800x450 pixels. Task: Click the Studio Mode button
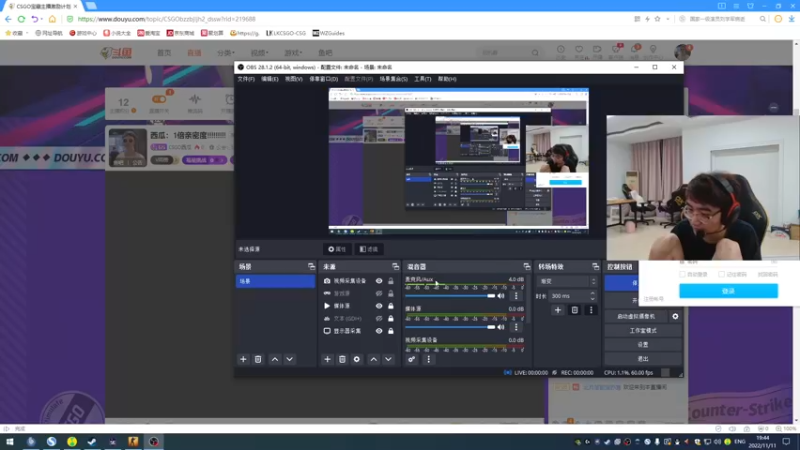[643, 331]
